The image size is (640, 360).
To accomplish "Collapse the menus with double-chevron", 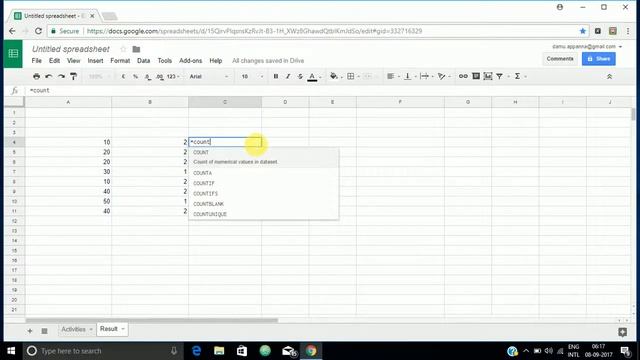I will click(x=609, y=76).
